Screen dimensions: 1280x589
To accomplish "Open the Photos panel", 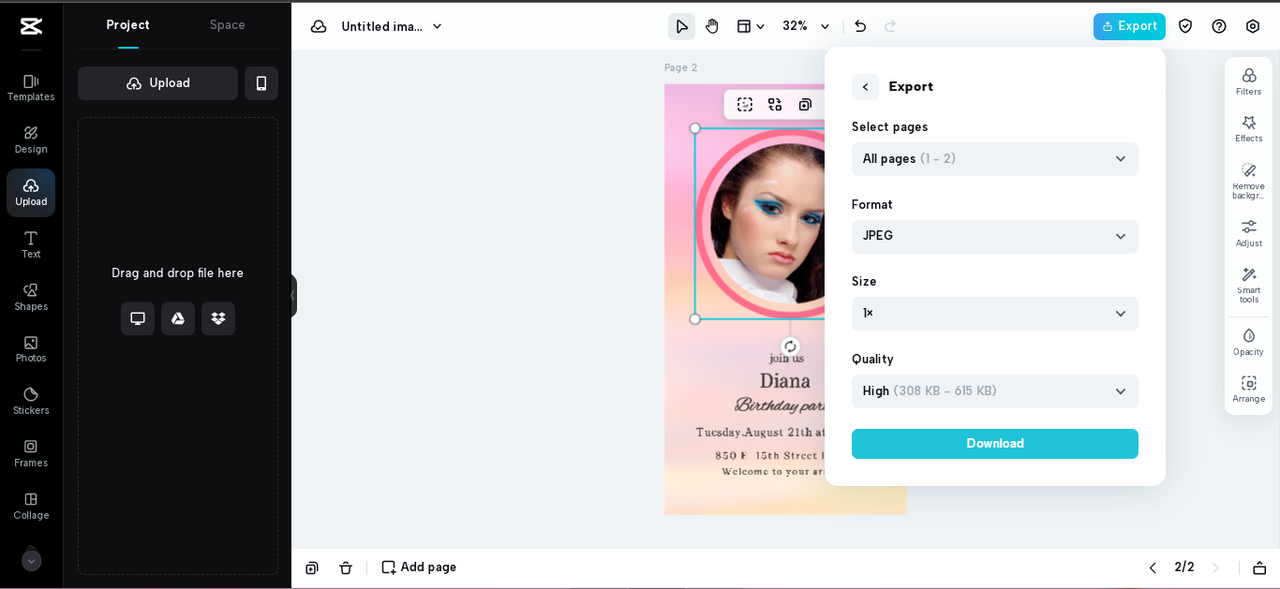I will click(31, 348).
